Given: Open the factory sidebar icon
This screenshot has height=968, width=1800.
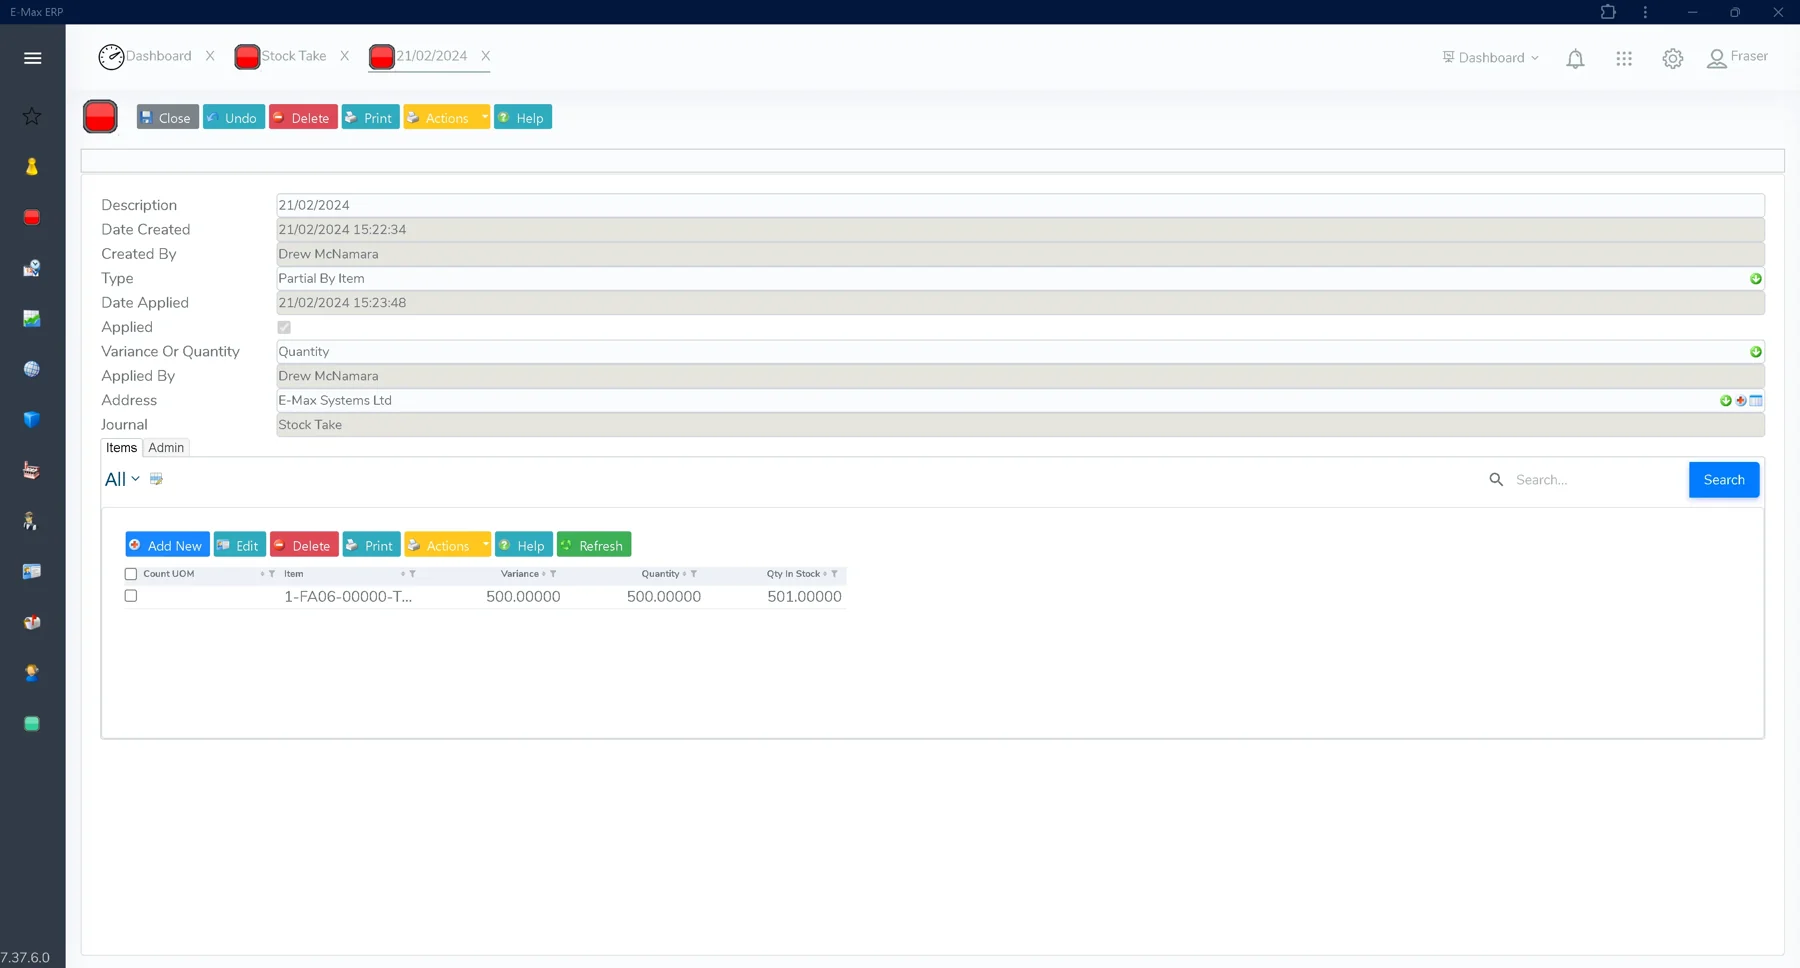Looking at the screenshot, I should pyautogui.click(x=32, y=470).
